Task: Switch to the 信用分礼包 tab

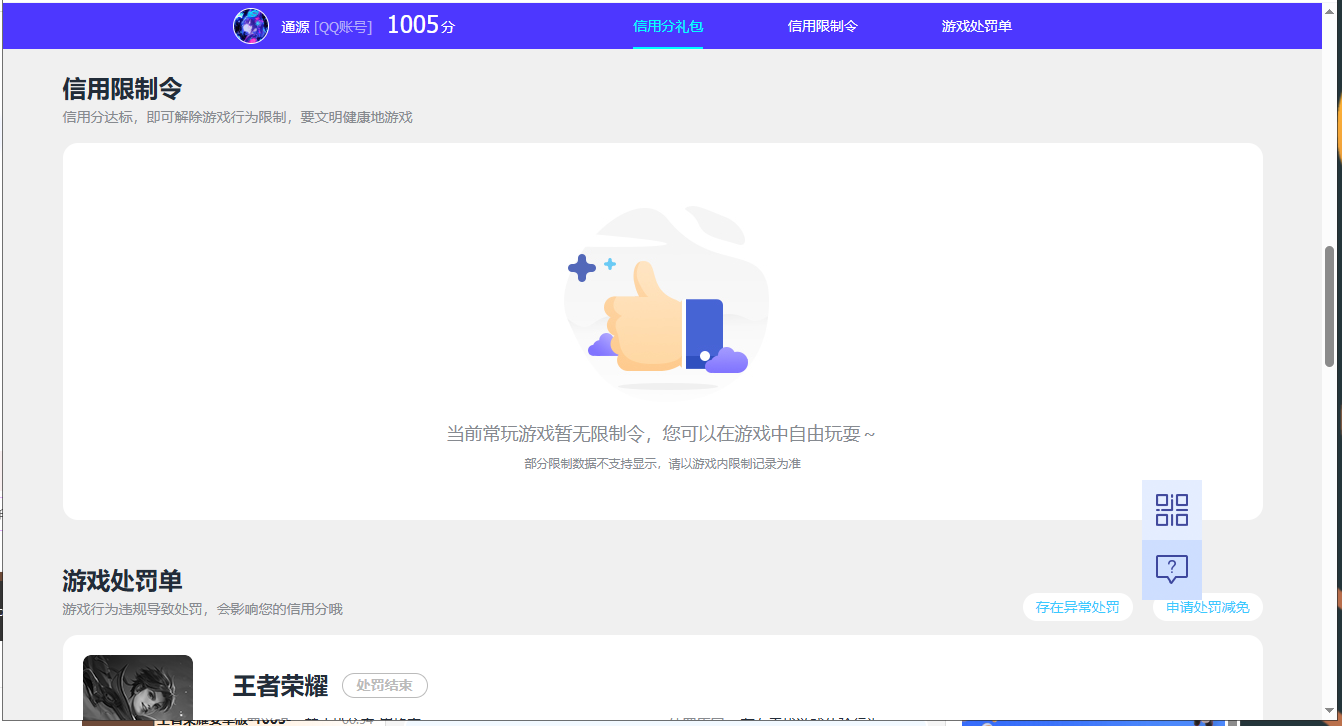Action: click(x=668, y=26)
